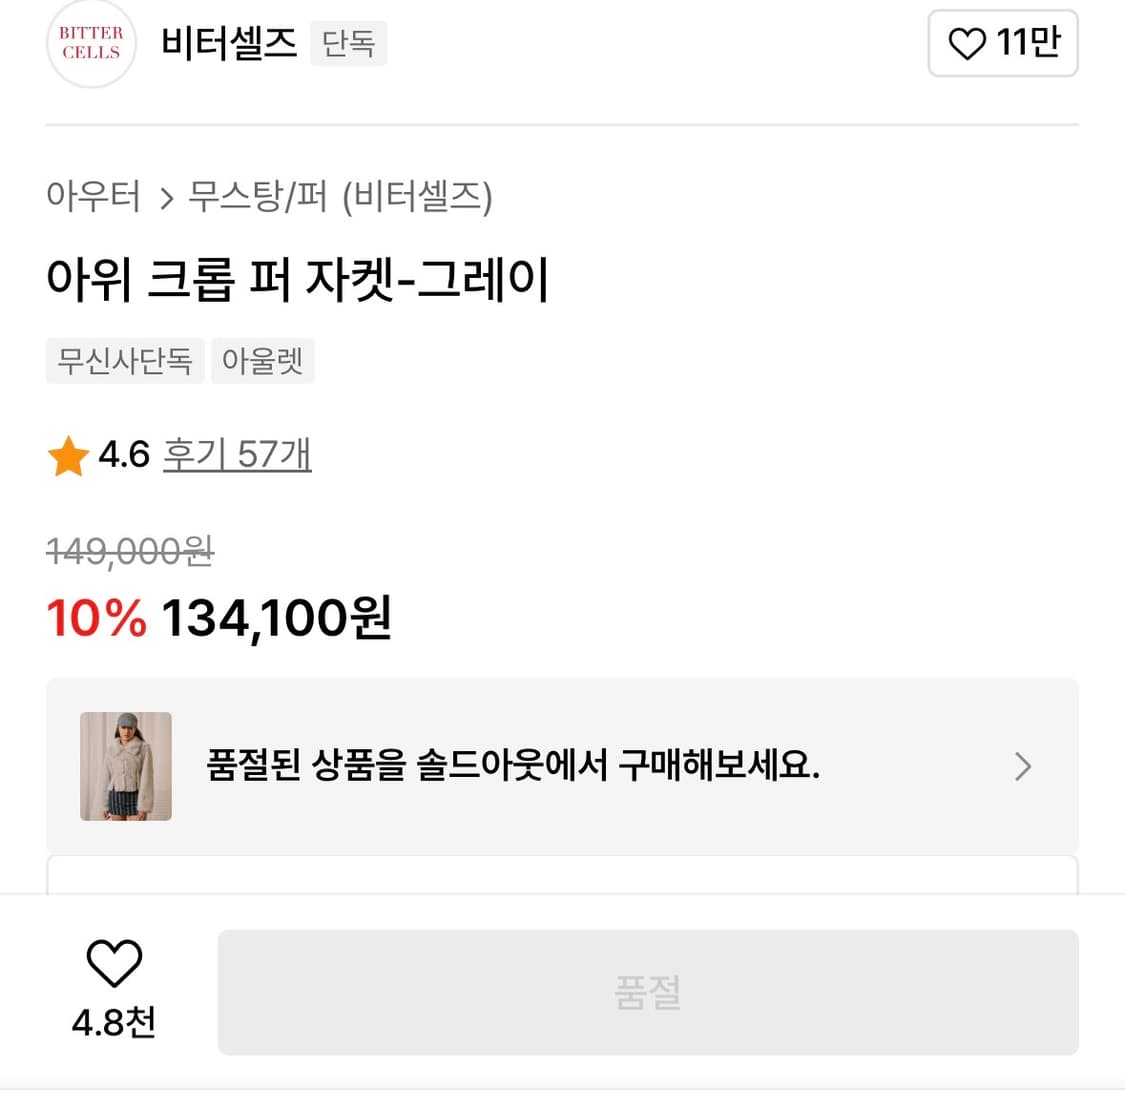This screenshot has height=1093, width=1125.
Task: Select the 아울렛 tag
Action: click(x=262, y=361)
